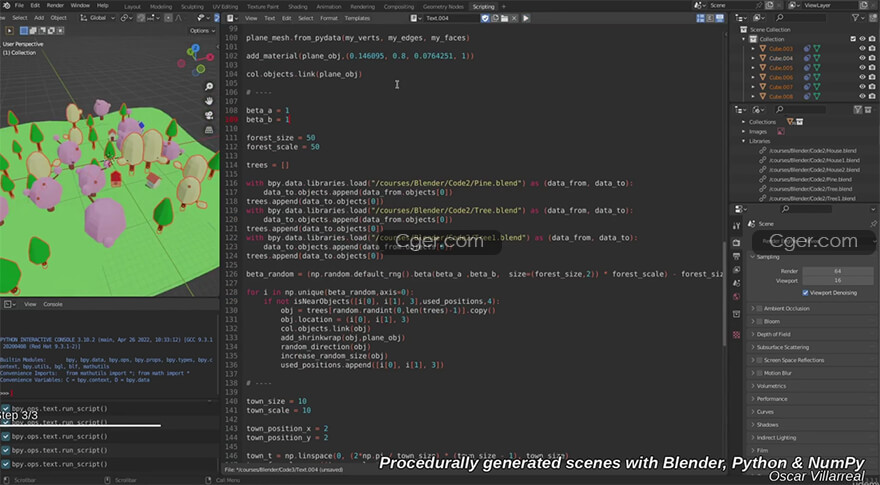Open the Render menu

pos(55,6)
